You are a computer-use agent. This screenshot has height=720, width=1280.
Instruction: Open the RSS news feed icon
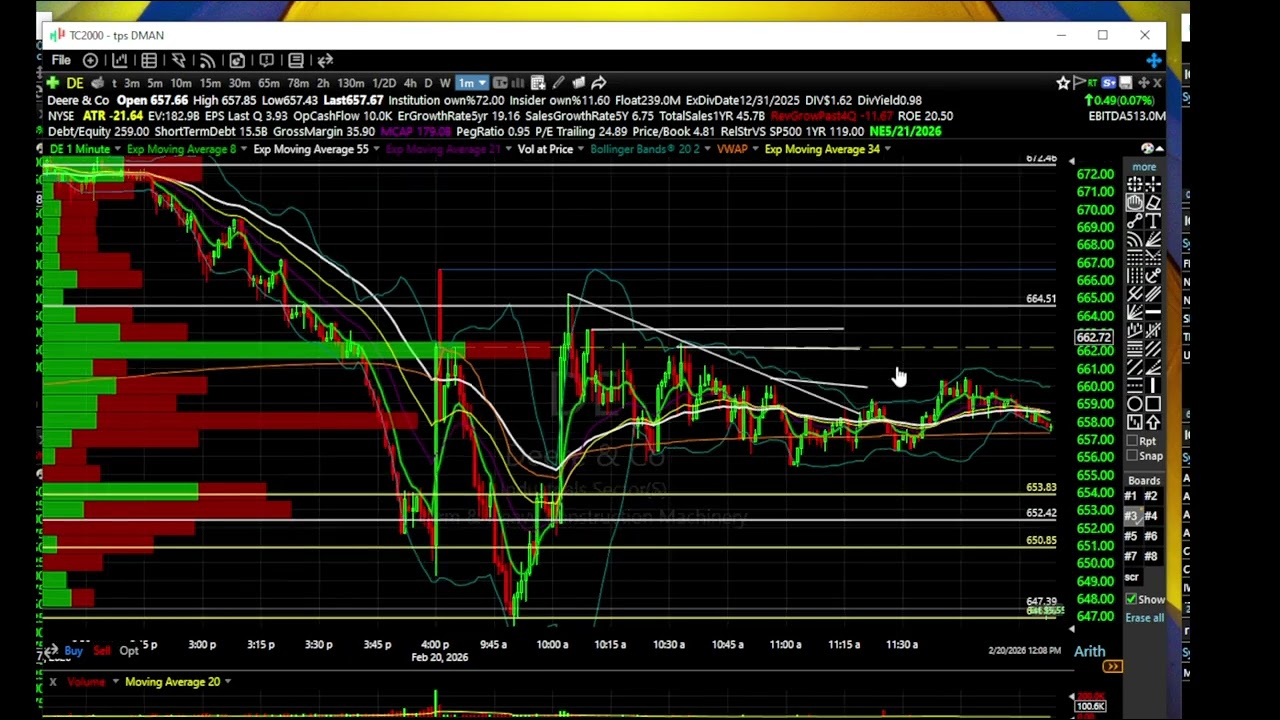[x=207, y=60]
